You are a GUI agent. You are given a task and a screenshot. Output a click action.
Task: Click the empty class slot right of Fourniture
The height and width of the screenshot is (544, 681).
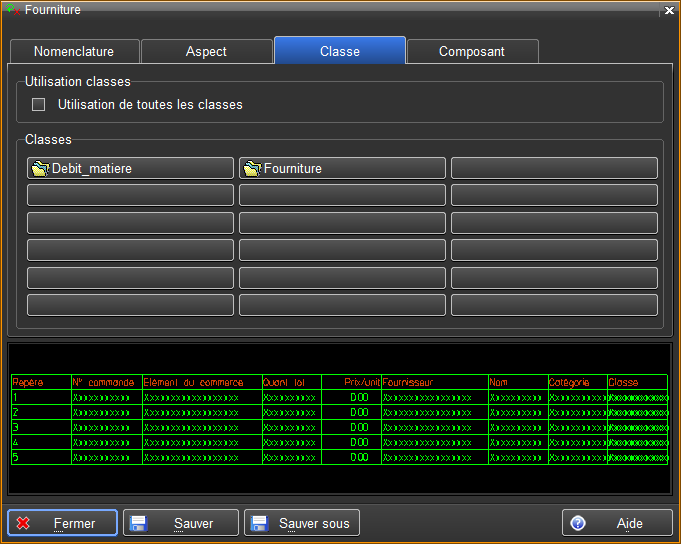(x=554, y=168)
